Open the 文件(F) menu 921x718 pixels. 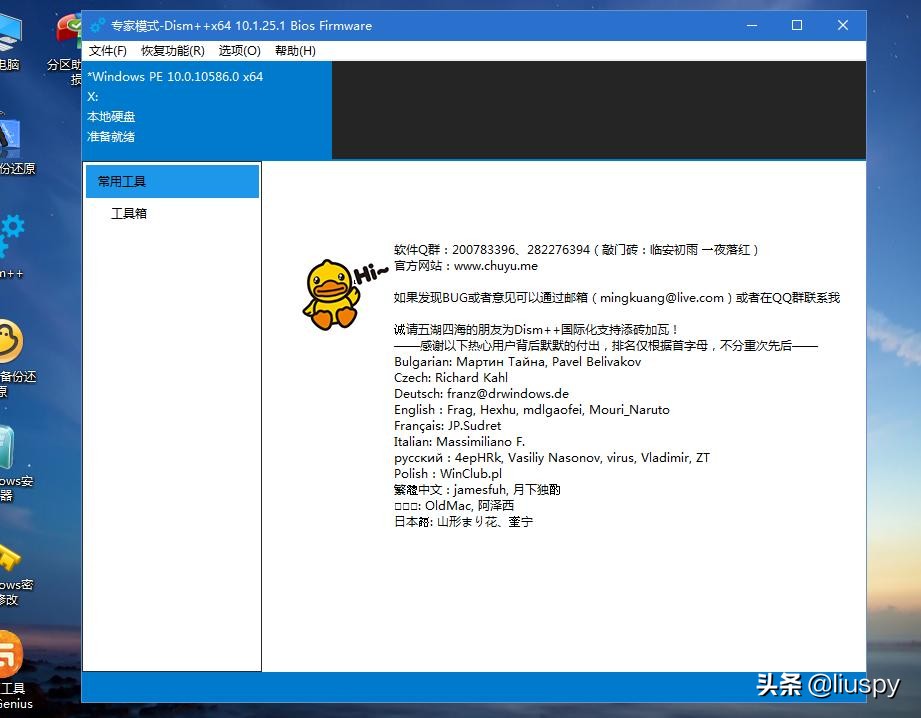[108, 50]
